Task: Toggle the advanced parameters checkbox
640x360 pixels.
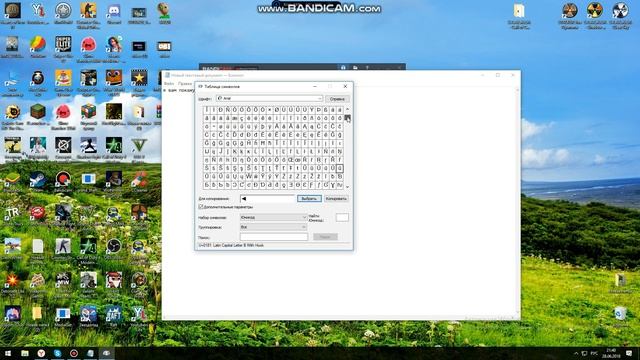Action: [201, 207]
